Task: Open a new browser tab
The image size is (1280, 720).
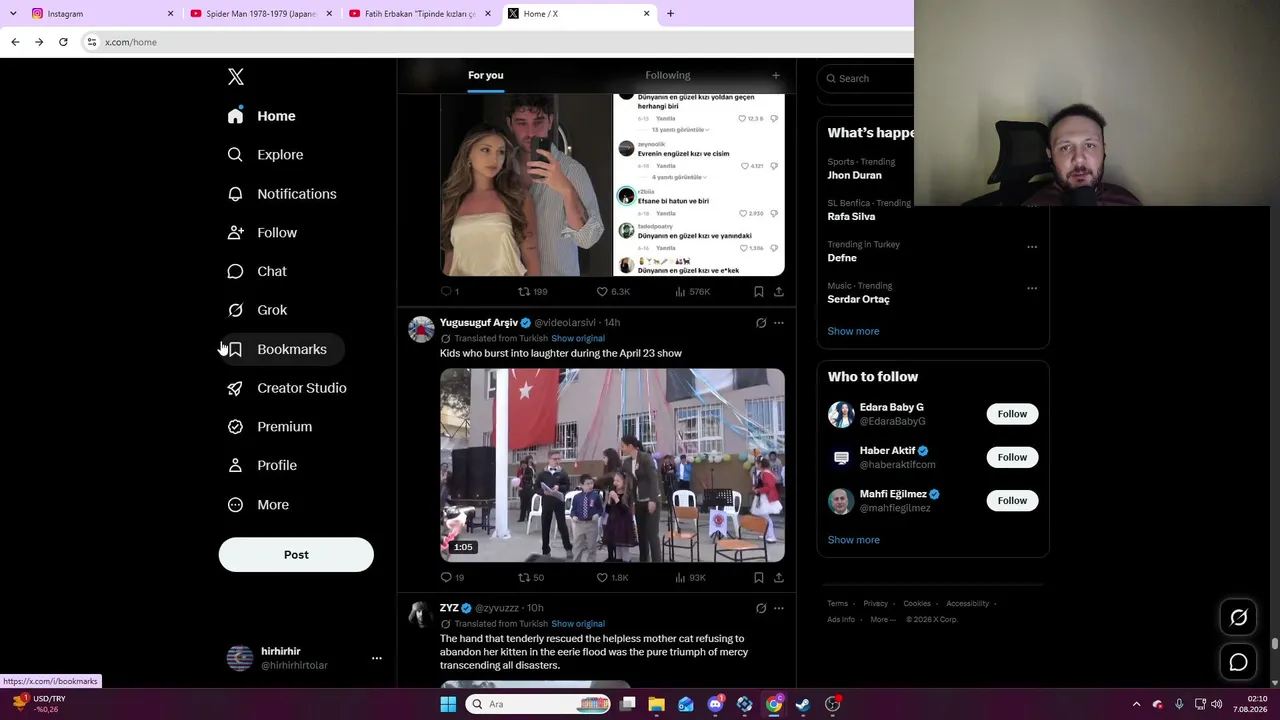Action: pos(670,14)
